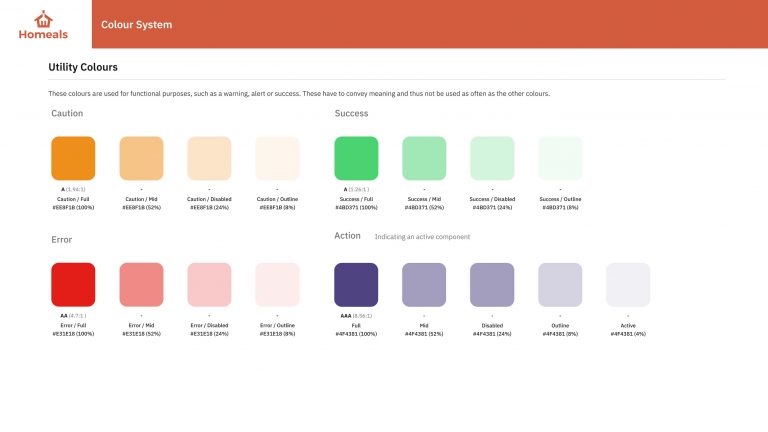Pick the Error / Disabled pink swatch

(x=209, y=285)
